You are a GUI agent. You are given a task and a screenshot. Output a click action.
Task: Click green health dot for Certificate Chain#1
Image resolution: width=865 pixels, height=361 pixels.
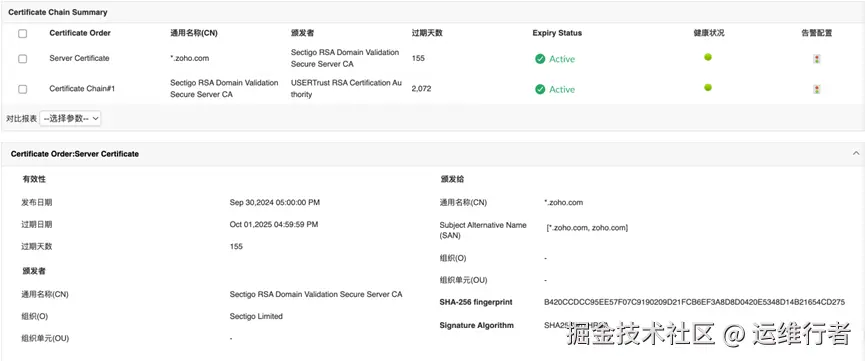[x=708, y=87]
